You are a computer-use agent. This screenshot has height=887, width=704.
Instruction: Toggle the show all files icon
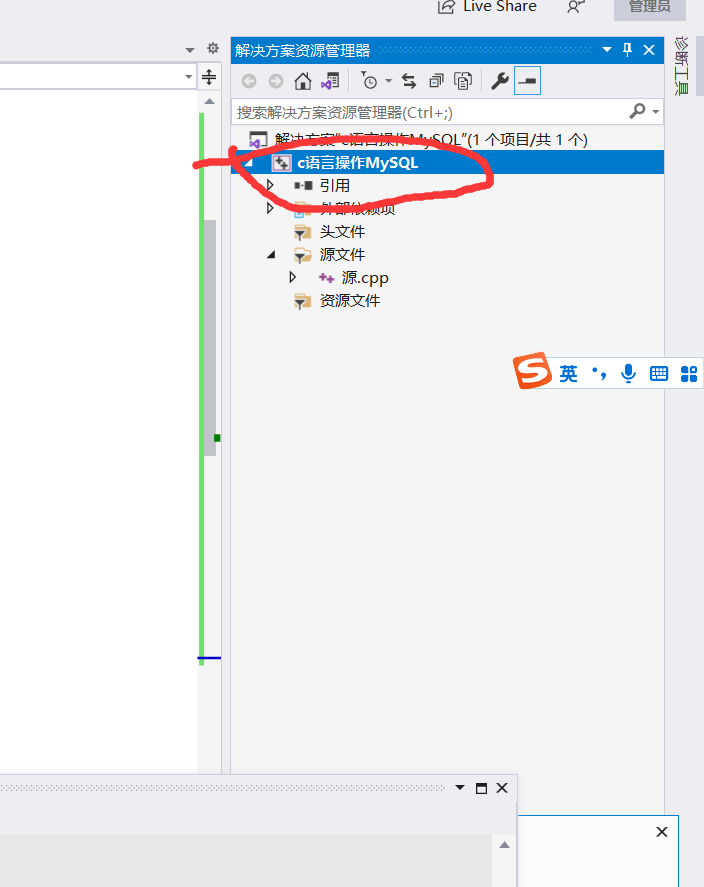[x=463, y=81]
